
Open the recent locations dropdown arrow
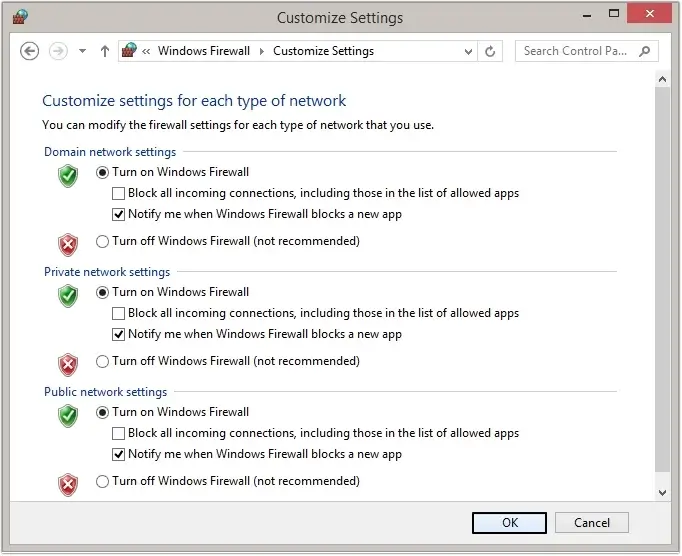click(82, 51)
